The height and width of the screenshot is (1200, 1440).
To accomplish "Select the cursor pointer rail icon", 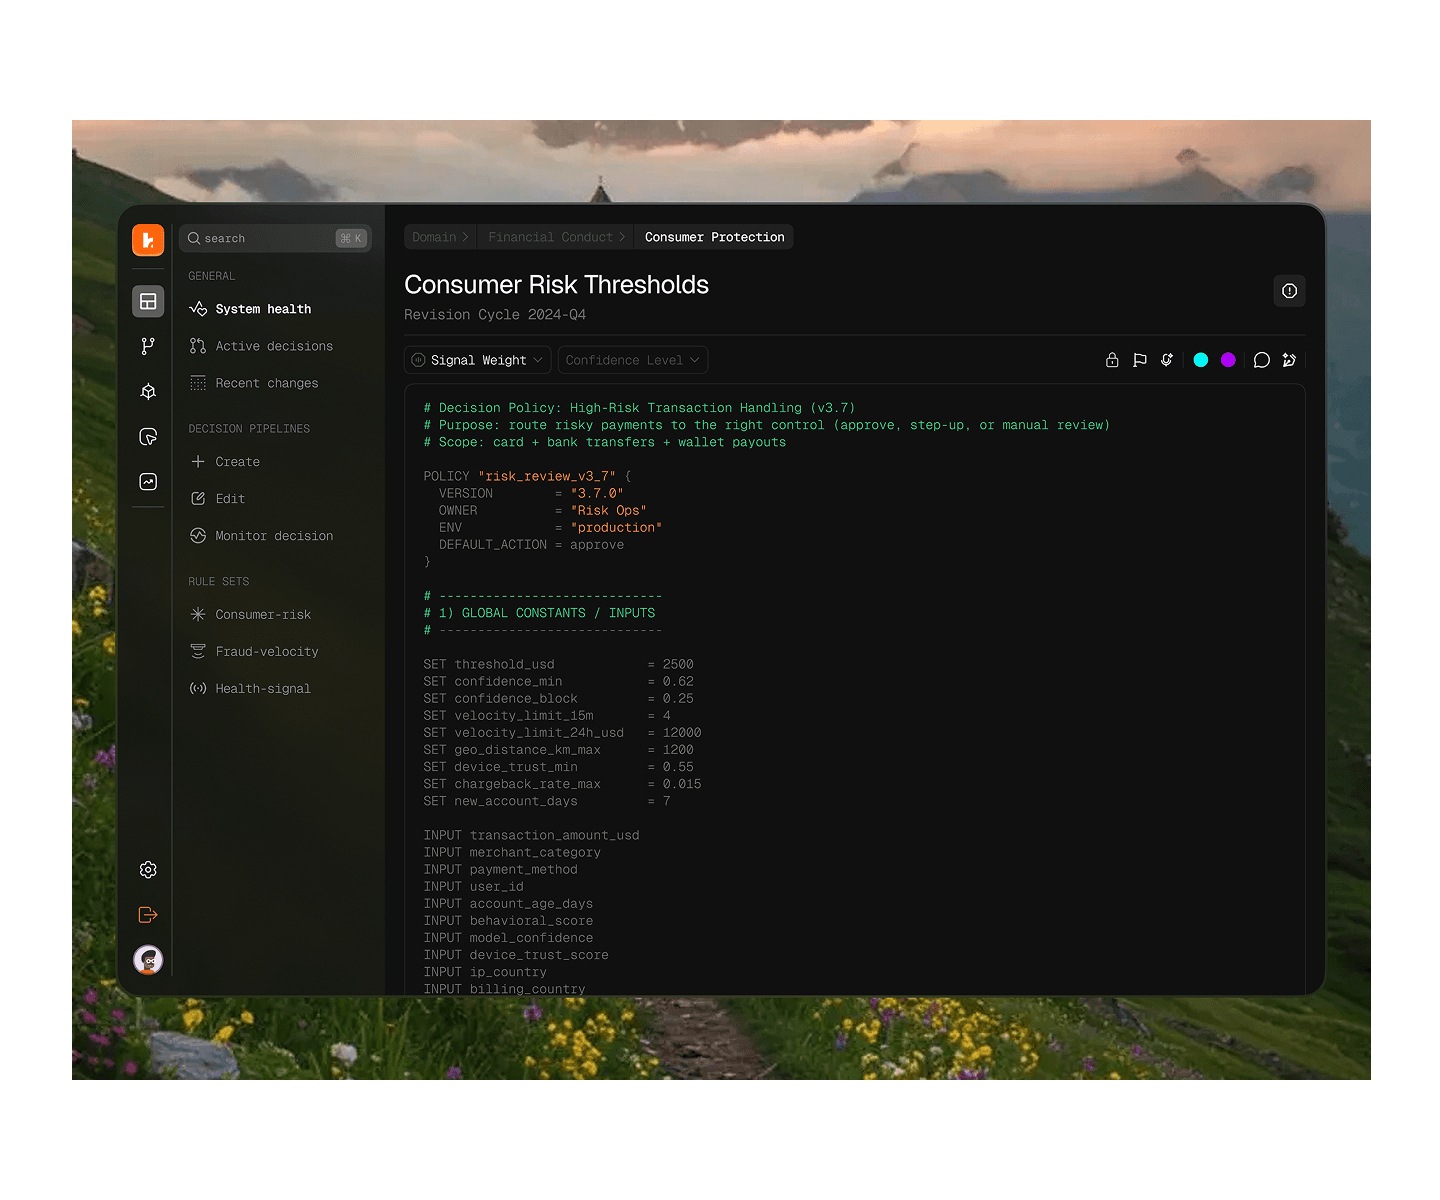I will [148, 436].
